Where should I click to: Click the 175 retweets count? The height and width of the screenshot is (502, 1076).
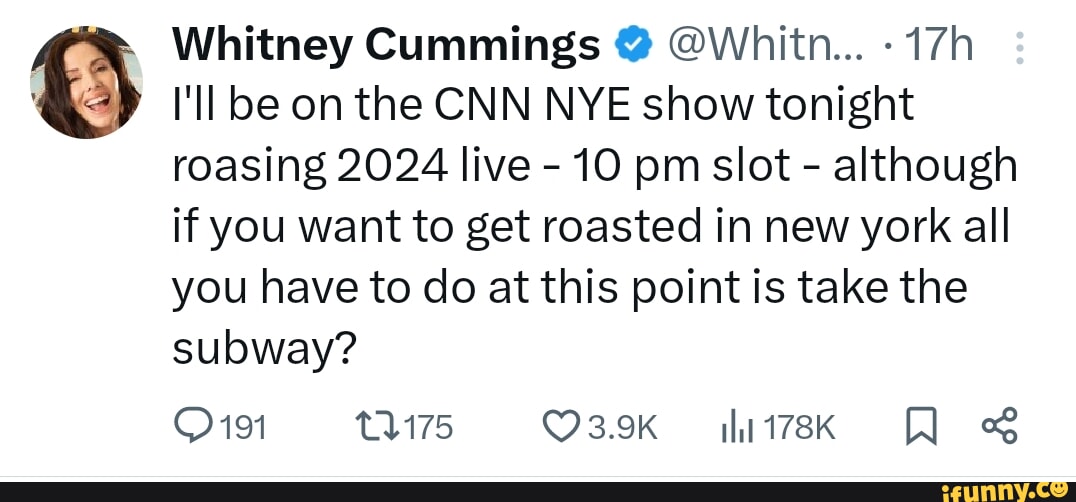(x=431, y=429)
